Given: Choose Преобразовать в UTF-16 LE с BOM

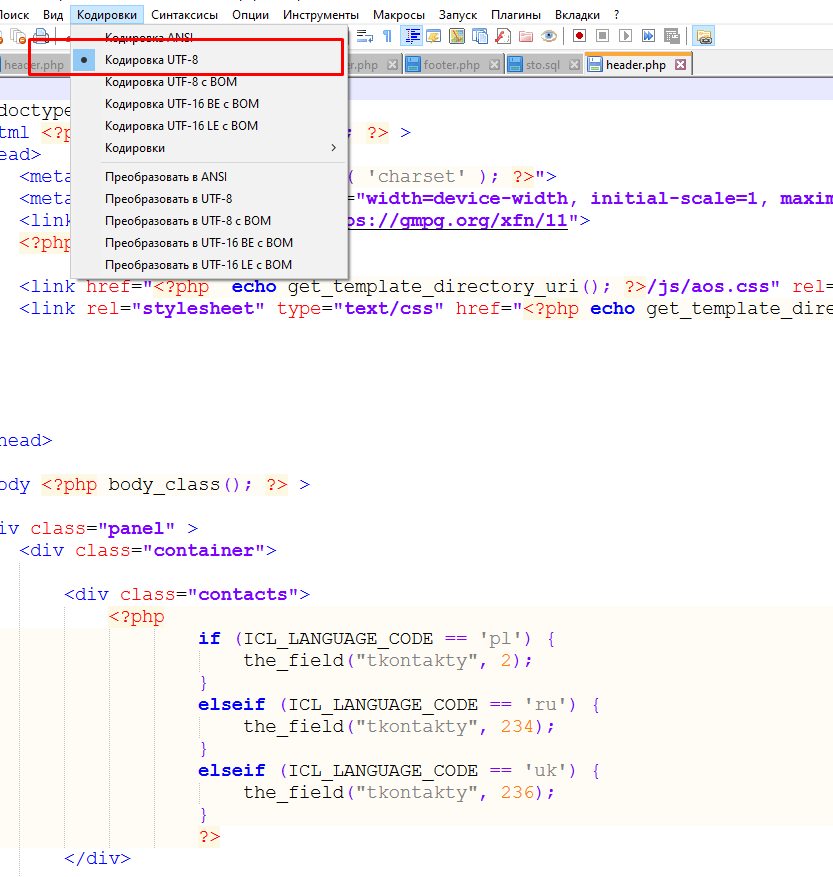Looking at the screenshot, I should (209, 265).
